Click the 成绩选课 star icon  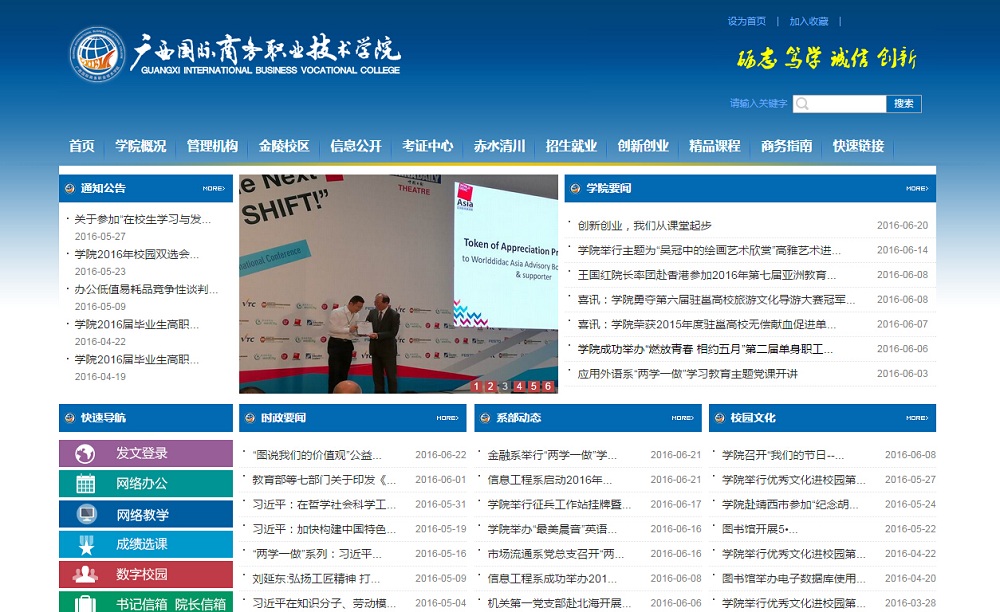coord(86,544)
